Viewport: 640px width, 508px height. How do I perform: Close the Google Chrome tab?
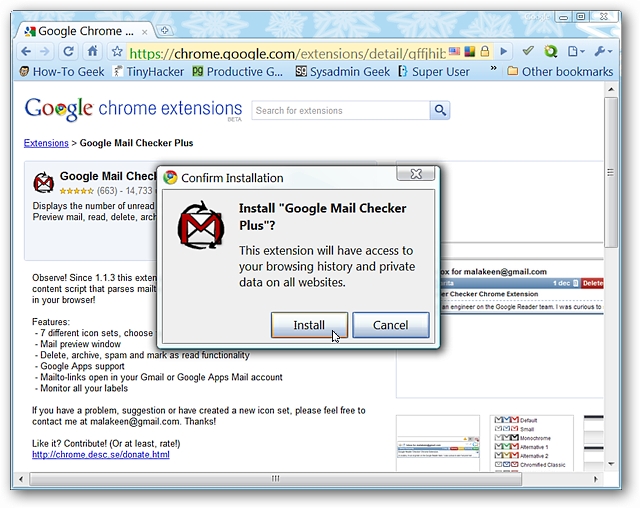click(x=144, y=32)
